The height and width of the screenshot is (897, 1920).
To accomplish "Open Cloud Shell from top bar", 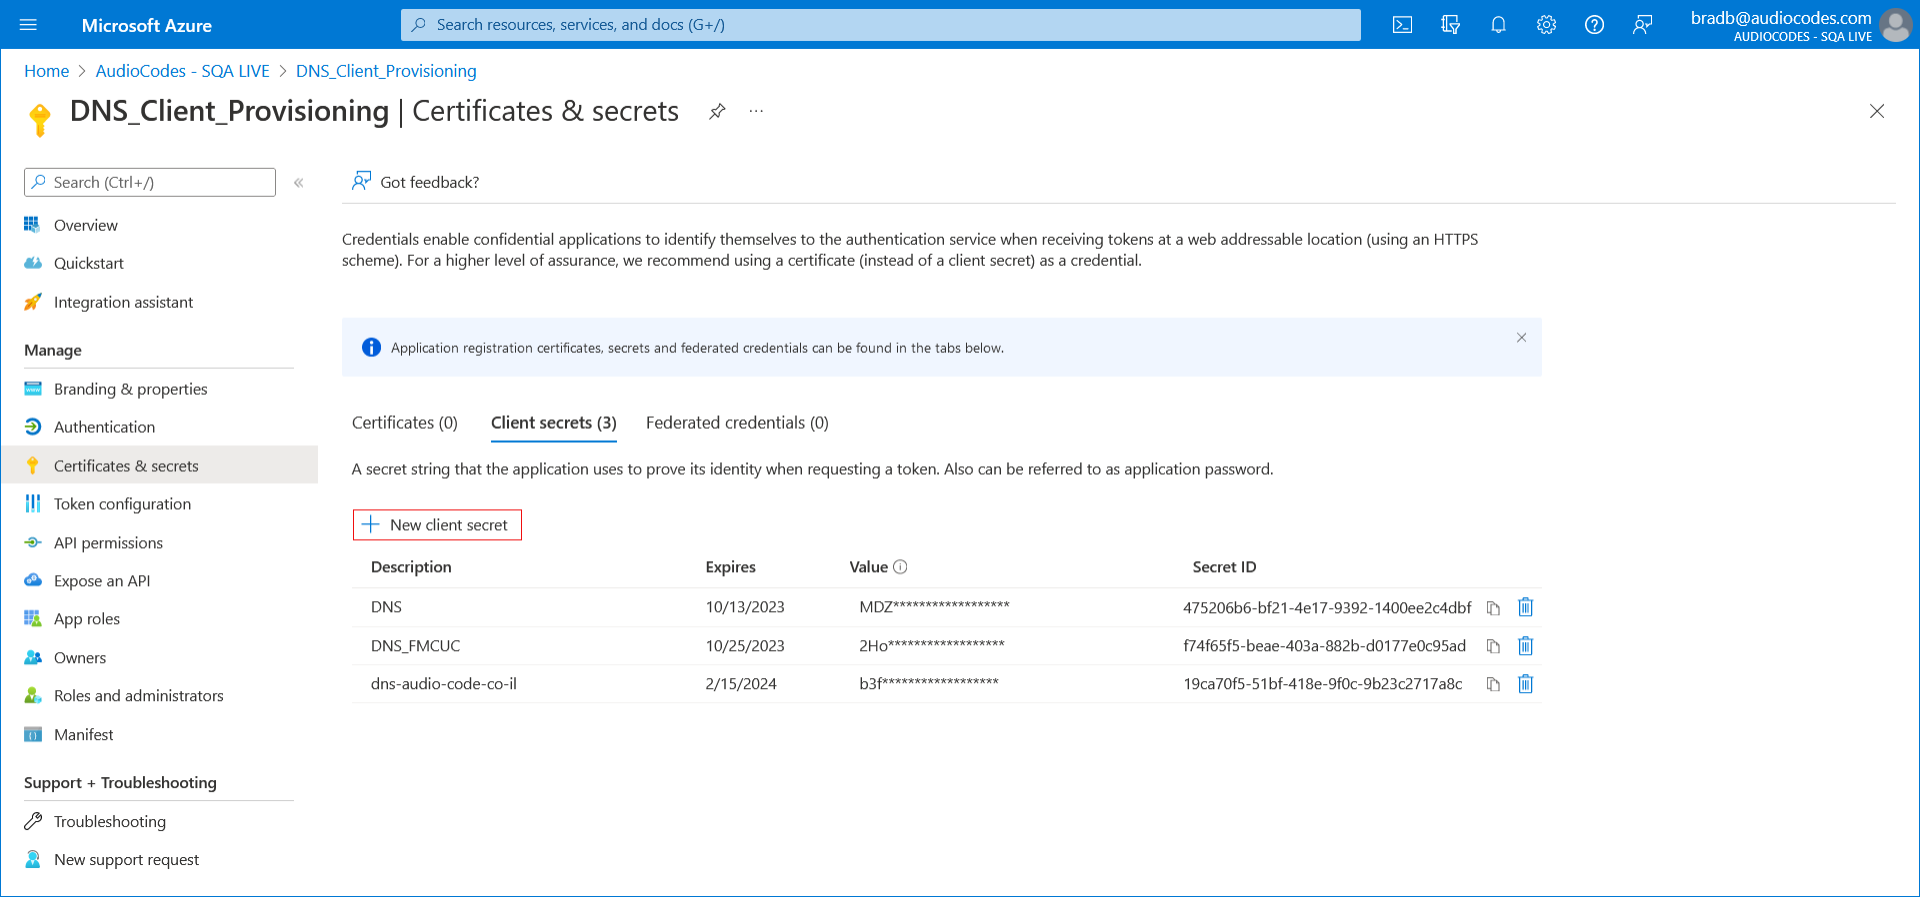I will point(1402,25).
